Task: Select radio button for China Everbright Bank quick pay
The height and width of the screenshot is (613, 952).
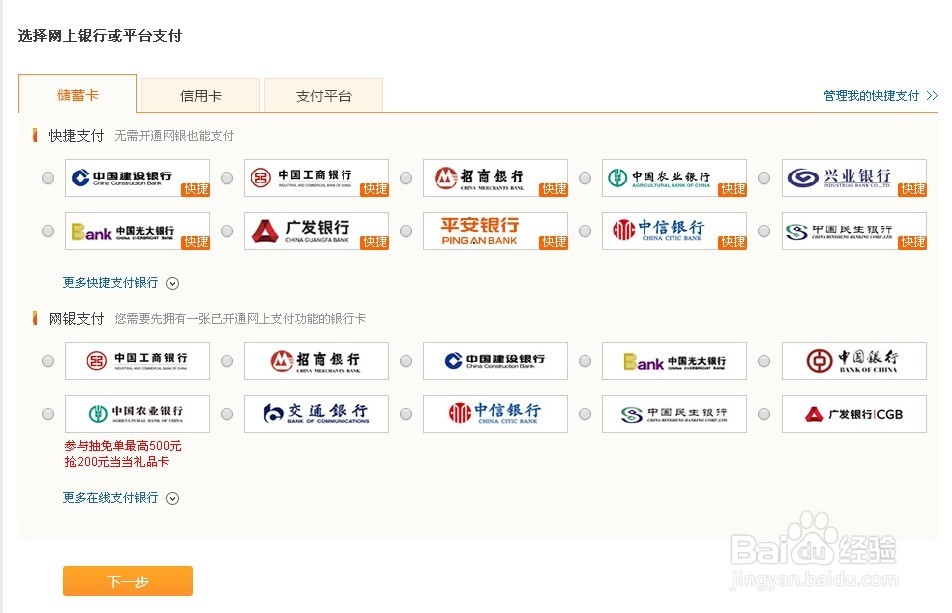Action: pos(48,231)
